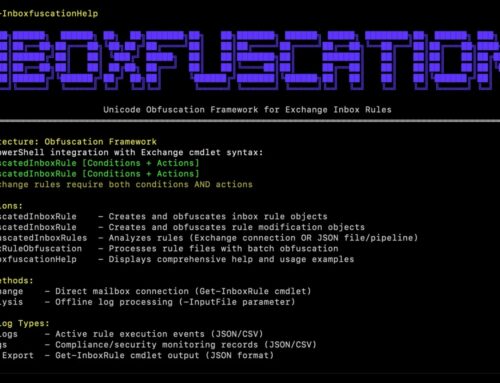Click "Creates and obfuscates rule modification objects"

237,227
